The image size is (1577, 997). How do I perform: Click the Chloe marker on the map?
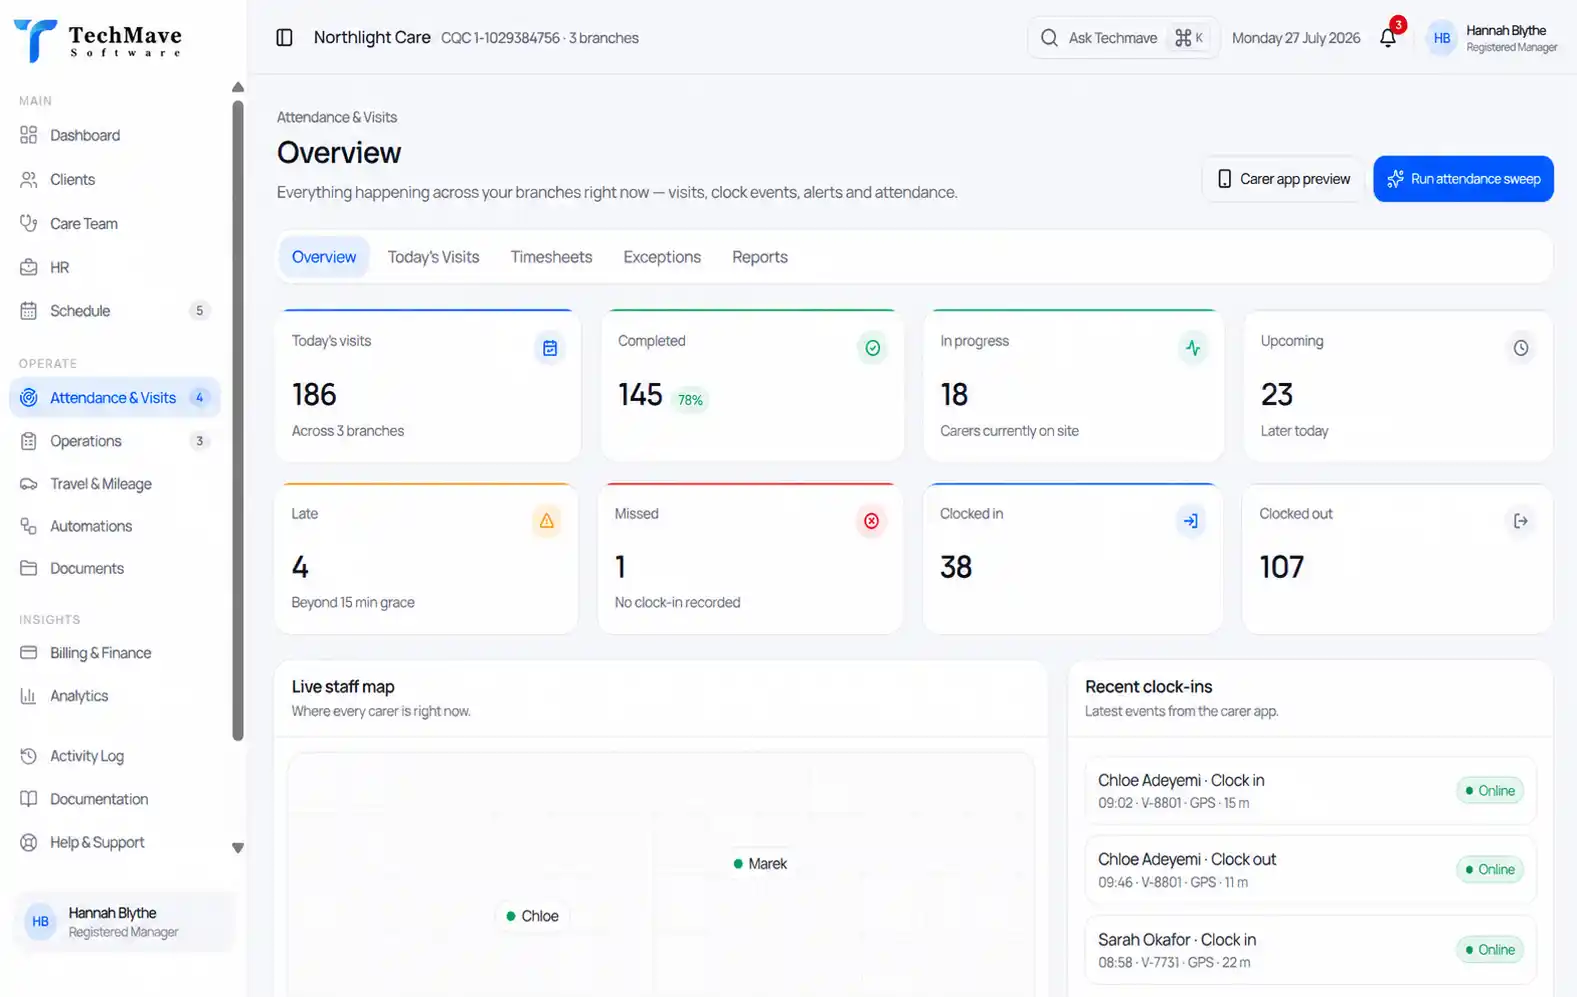[x=532, y=916]
